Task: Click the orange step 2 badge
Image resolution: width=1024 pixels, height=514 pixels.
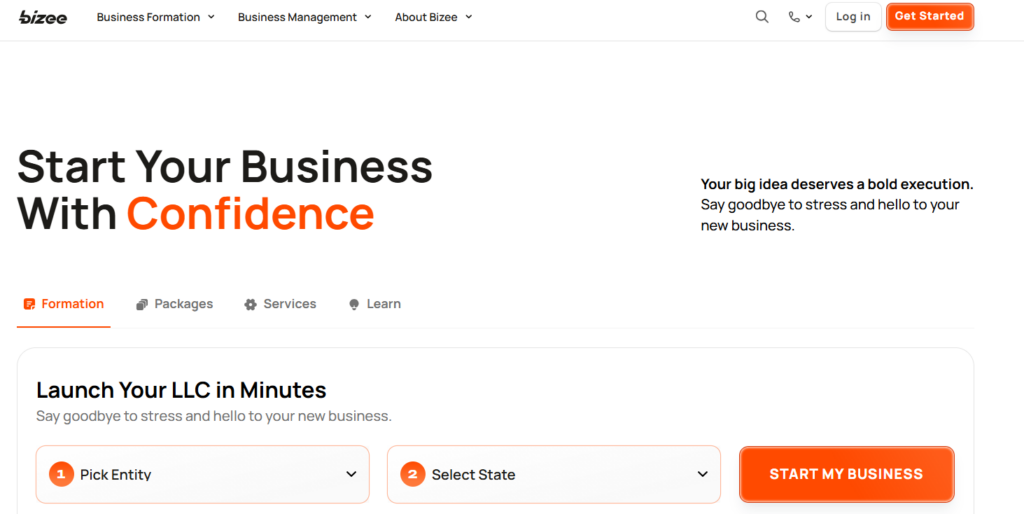Action: coord(412,474)
